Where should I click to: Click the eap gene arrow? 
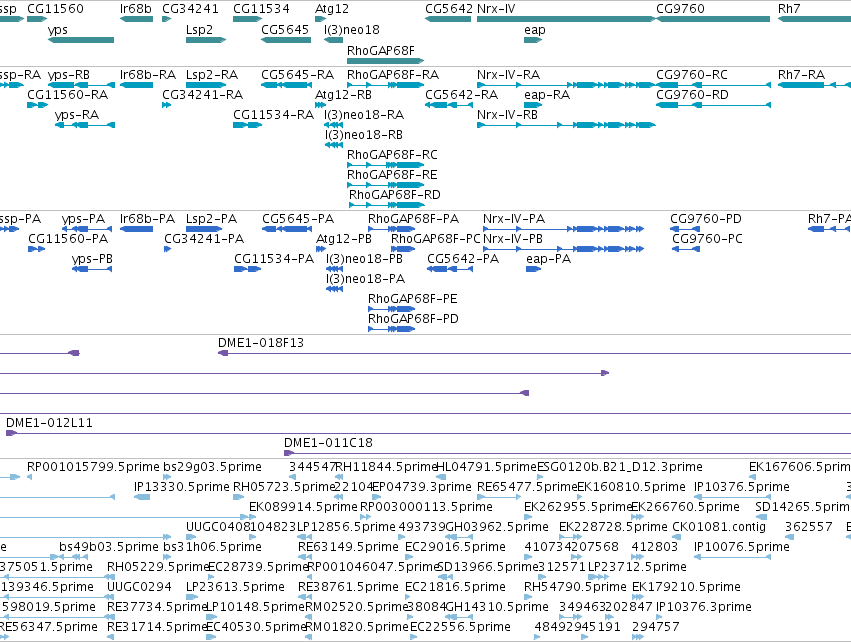533,40
